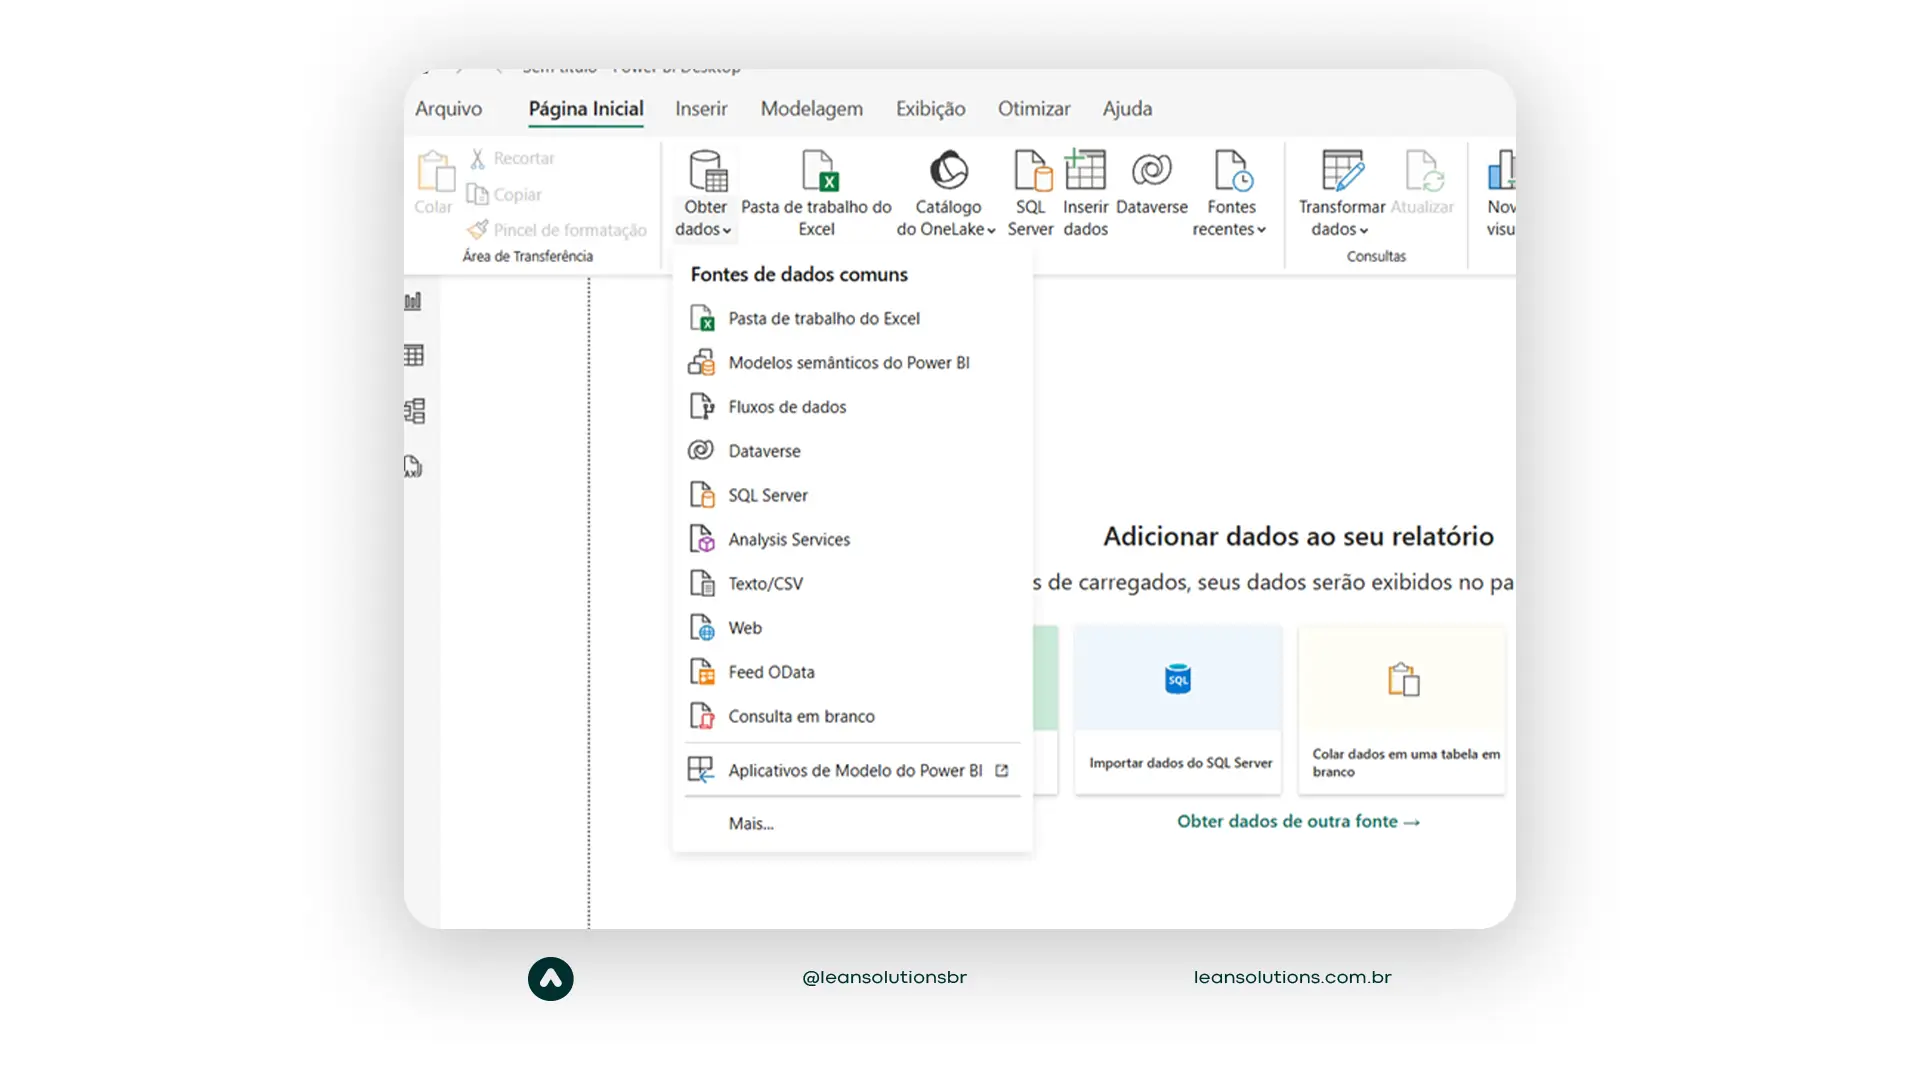
Task: Click the Importar dados do SQL Server card
Action: (x=1178, y=710)
